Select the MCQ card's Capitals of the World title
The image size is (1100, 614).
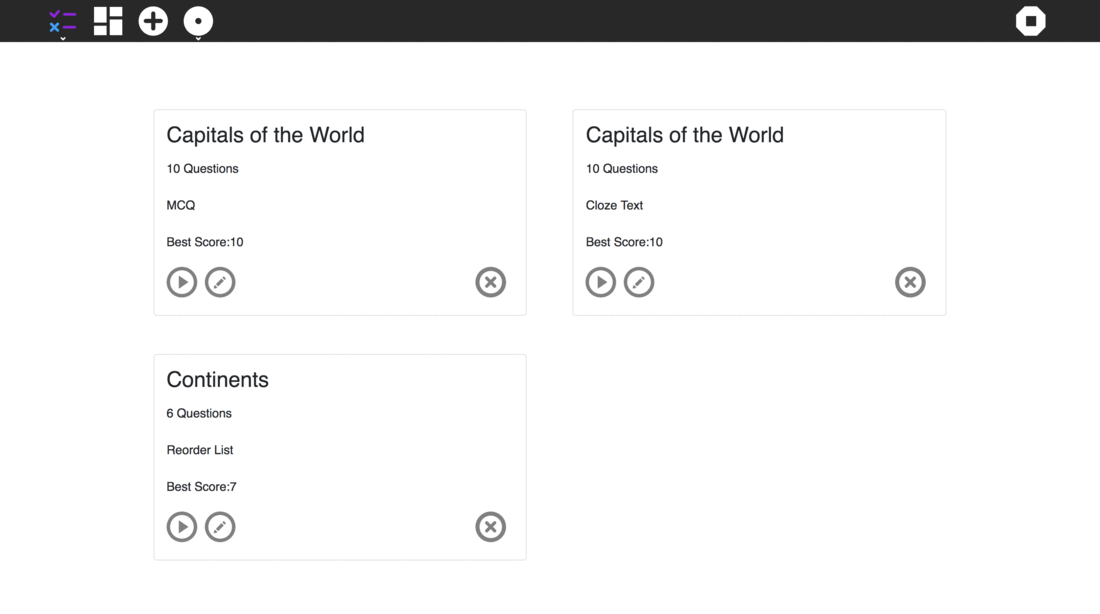(265, 135)
